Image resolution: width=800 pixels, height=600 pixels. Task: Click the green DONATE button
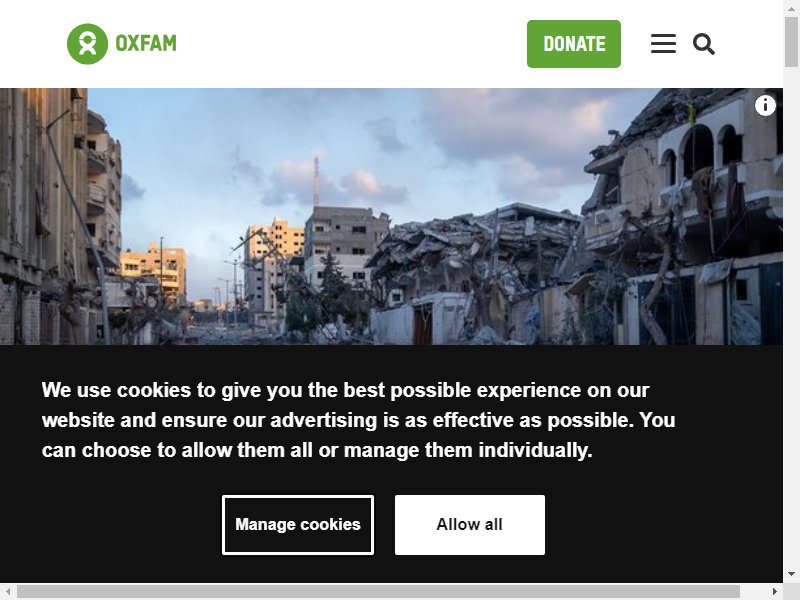(x=573, y=44)
